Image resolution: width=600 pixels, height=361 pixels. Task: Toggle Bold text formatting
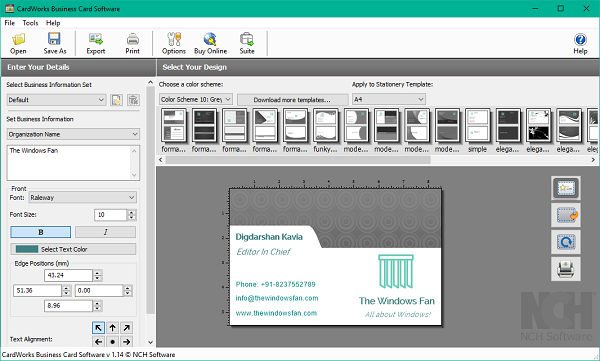tap(41, 232)
